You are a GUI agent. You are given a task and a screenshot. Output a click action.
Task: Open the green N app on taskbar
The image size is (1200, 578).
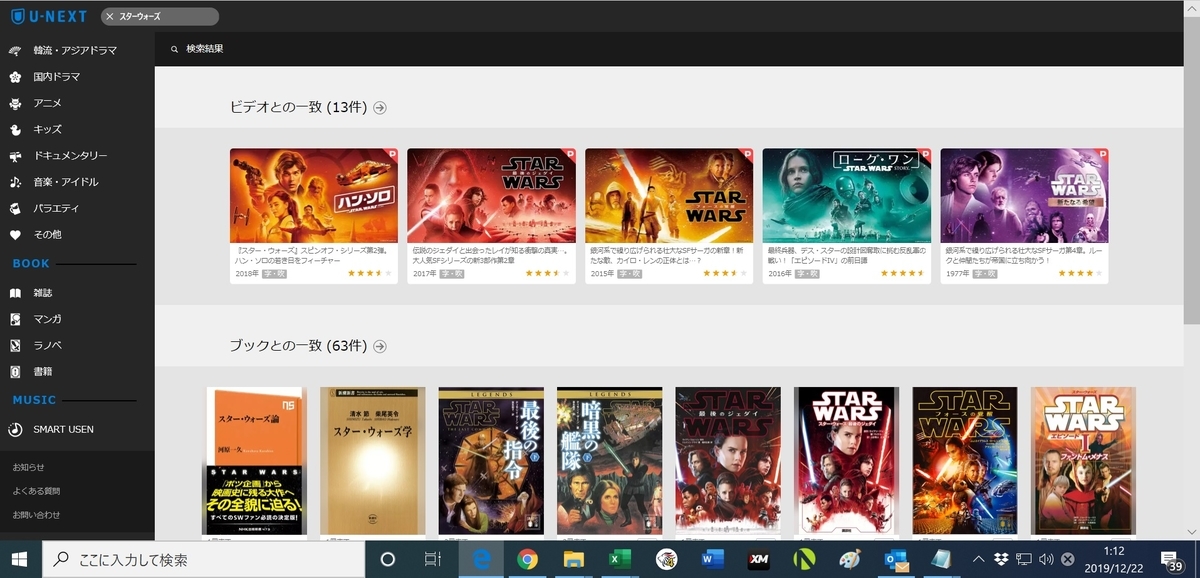pyautogui.click(x=803, y=559)
